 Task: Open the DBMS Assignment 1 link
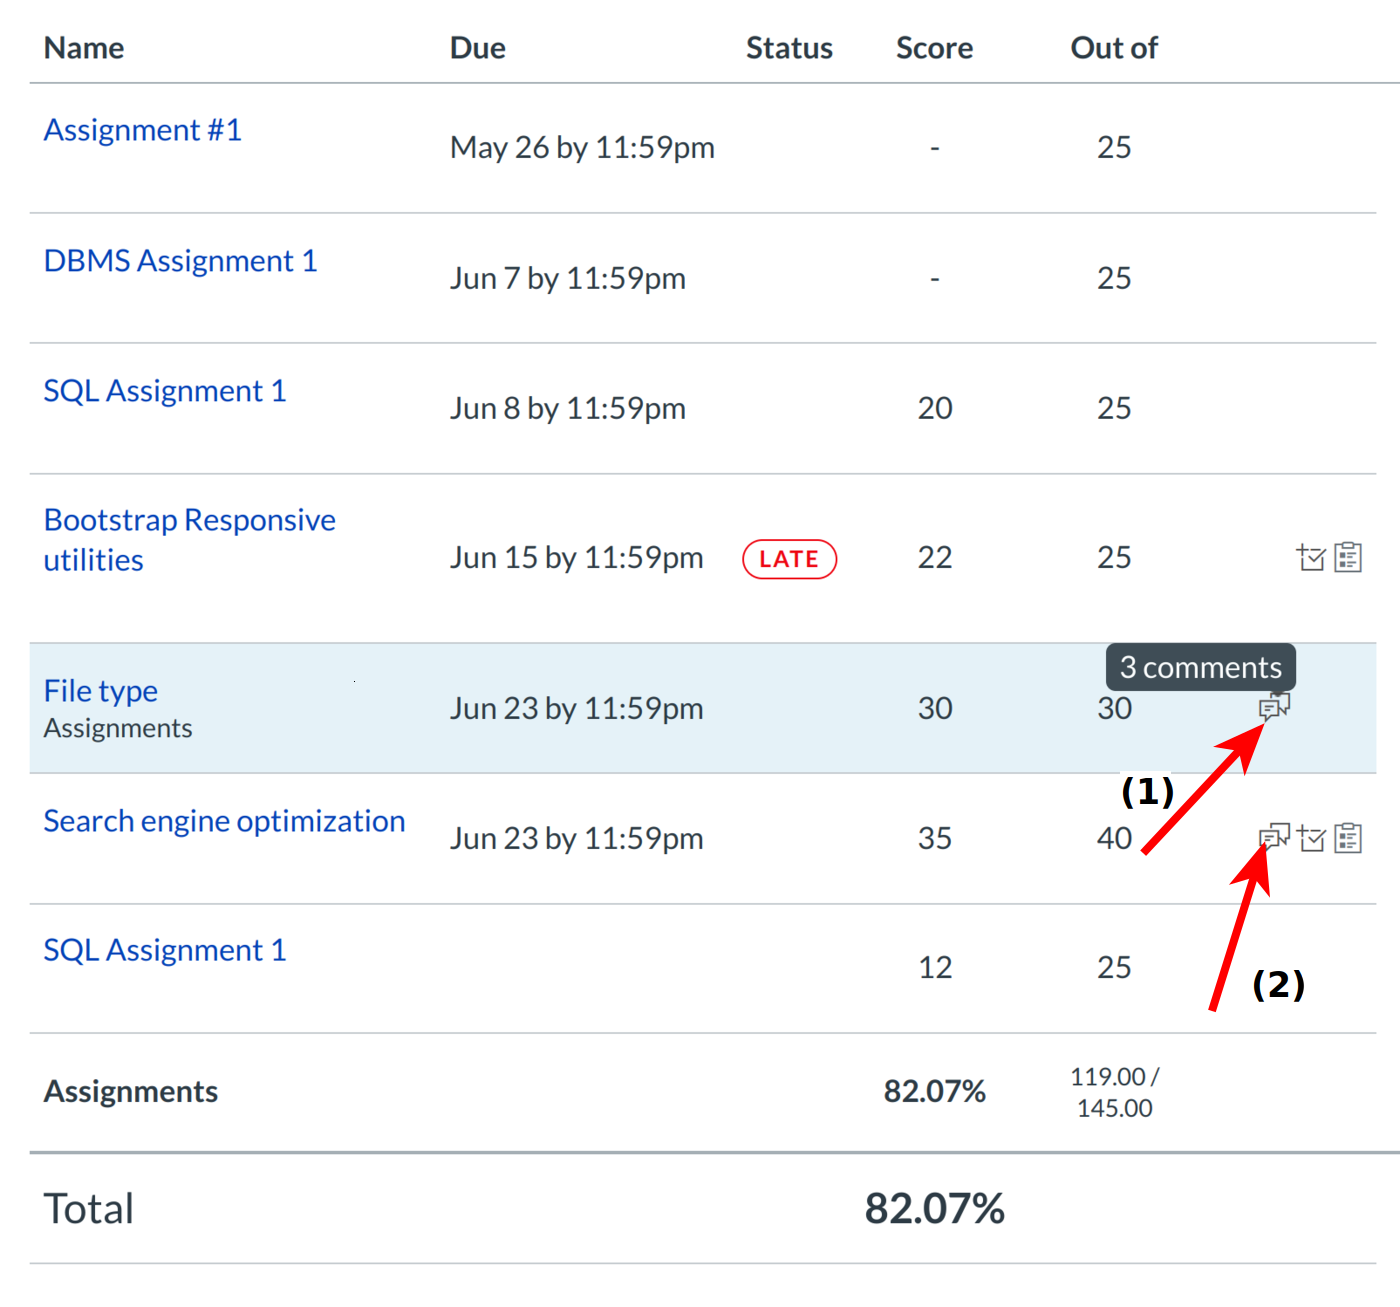(180, 261)
